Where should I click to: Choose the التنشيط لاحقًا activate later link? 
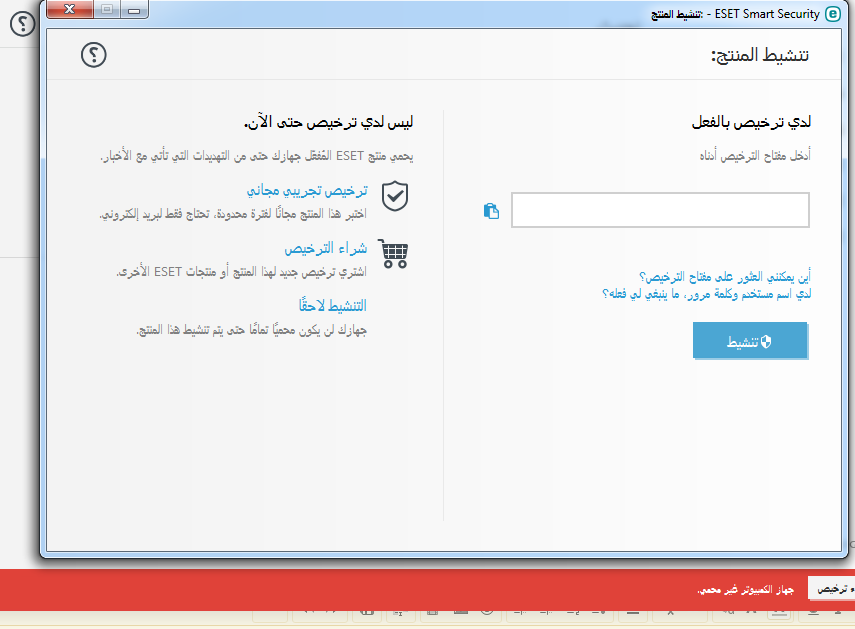click(x=333, y=305)
